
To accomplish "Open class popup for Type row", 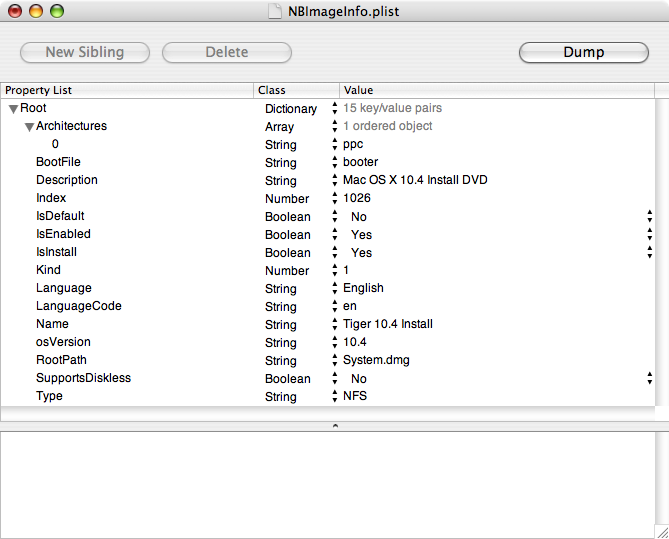I will point(335,396).
